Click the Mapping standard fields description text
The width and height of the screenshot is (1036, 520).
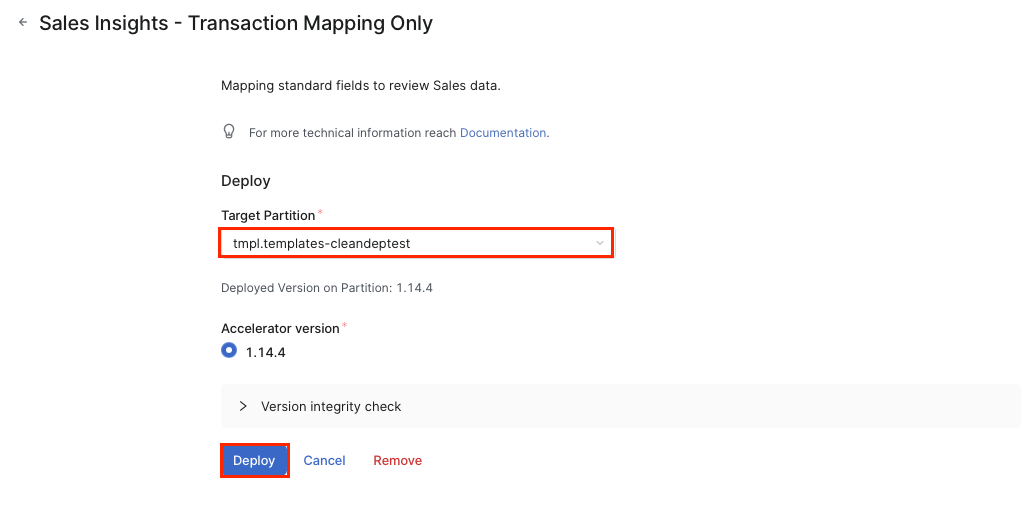coord(360,86)
